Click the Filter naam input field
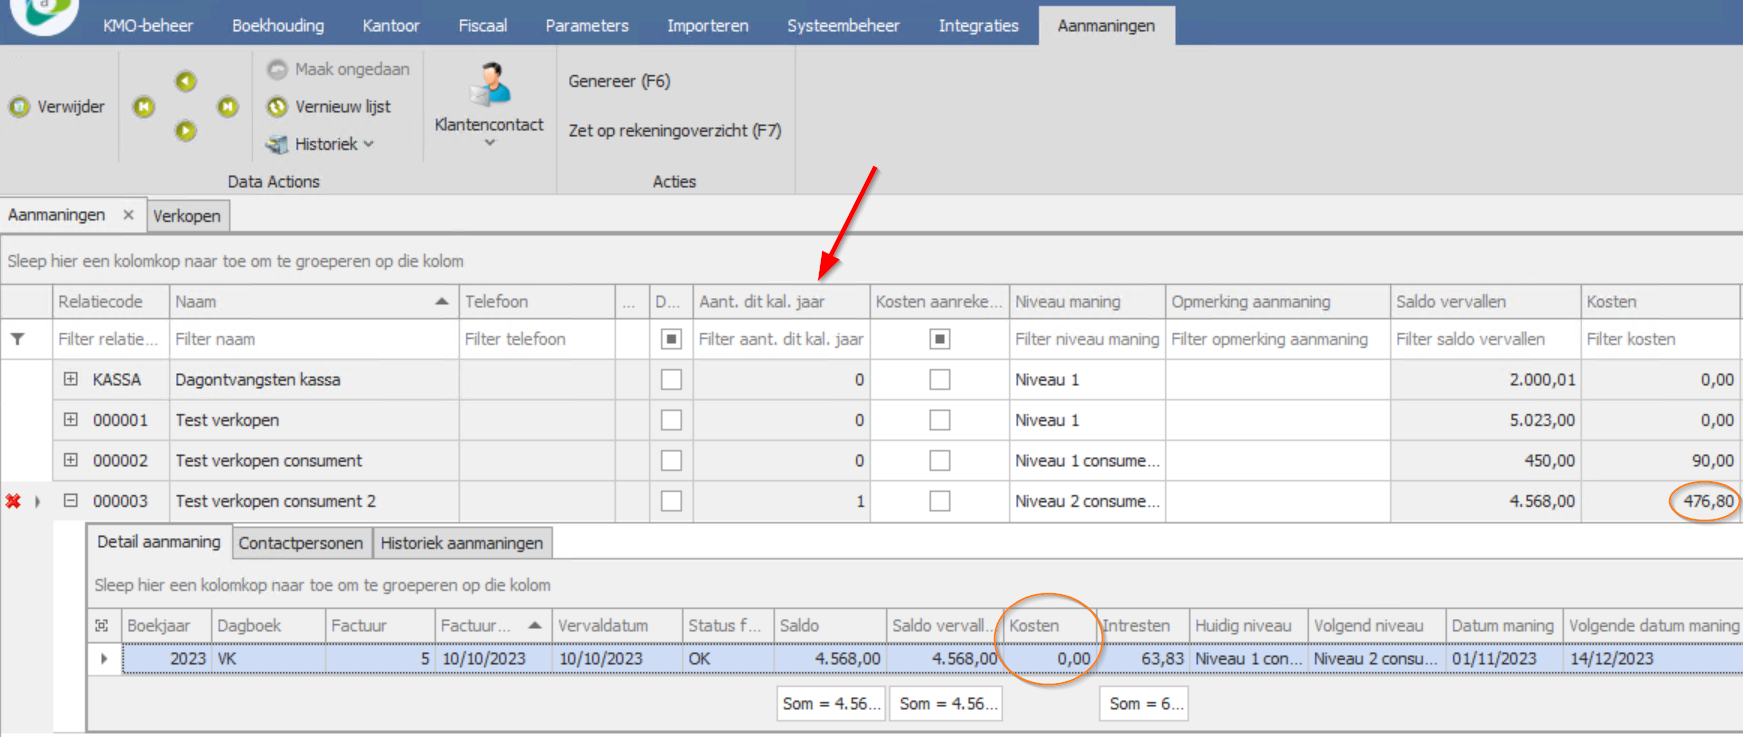The image size is (1743, 737). (313, 339)
